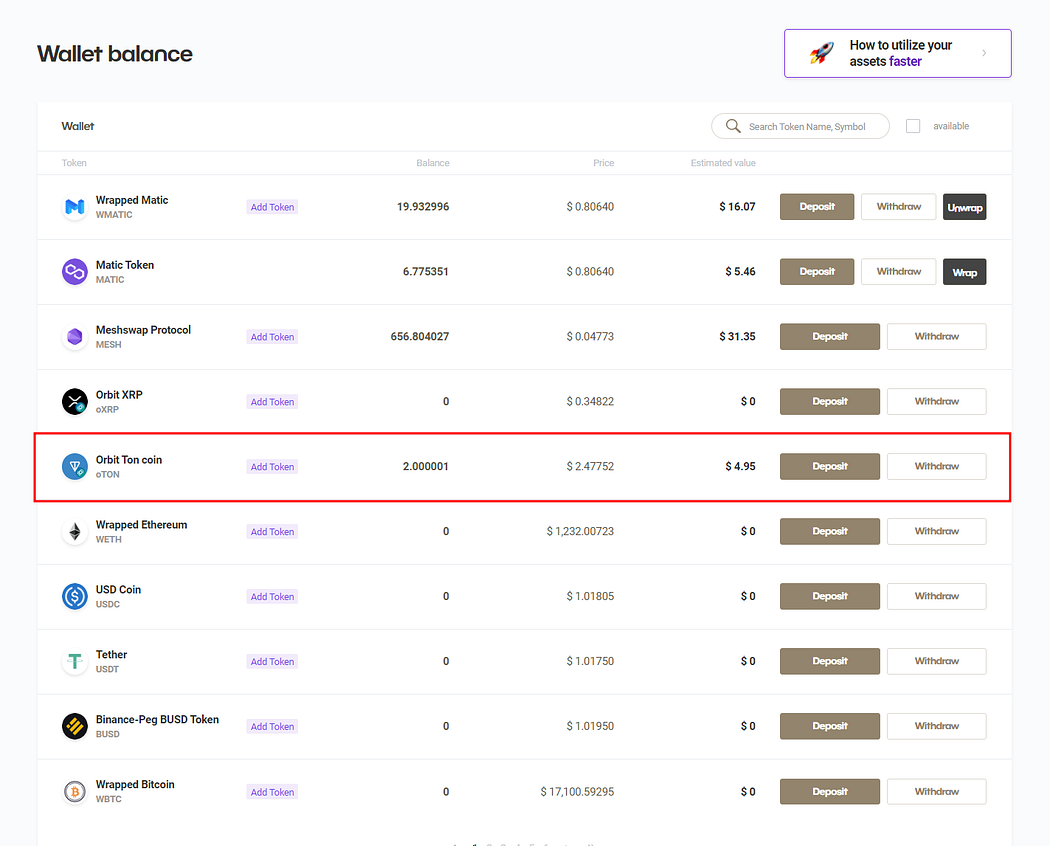
Task: Withdraw Orbit XRP
Action: [937, 402]
